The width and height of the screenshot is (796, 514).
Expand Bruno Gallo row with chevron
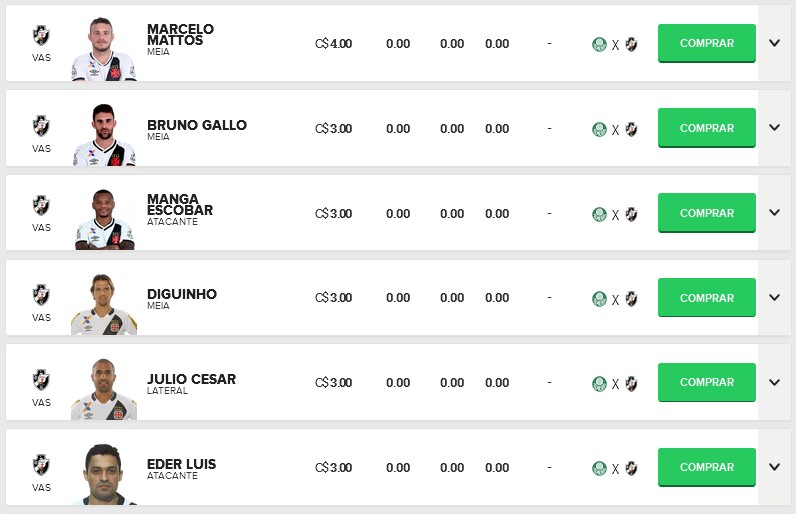(774, 128)
